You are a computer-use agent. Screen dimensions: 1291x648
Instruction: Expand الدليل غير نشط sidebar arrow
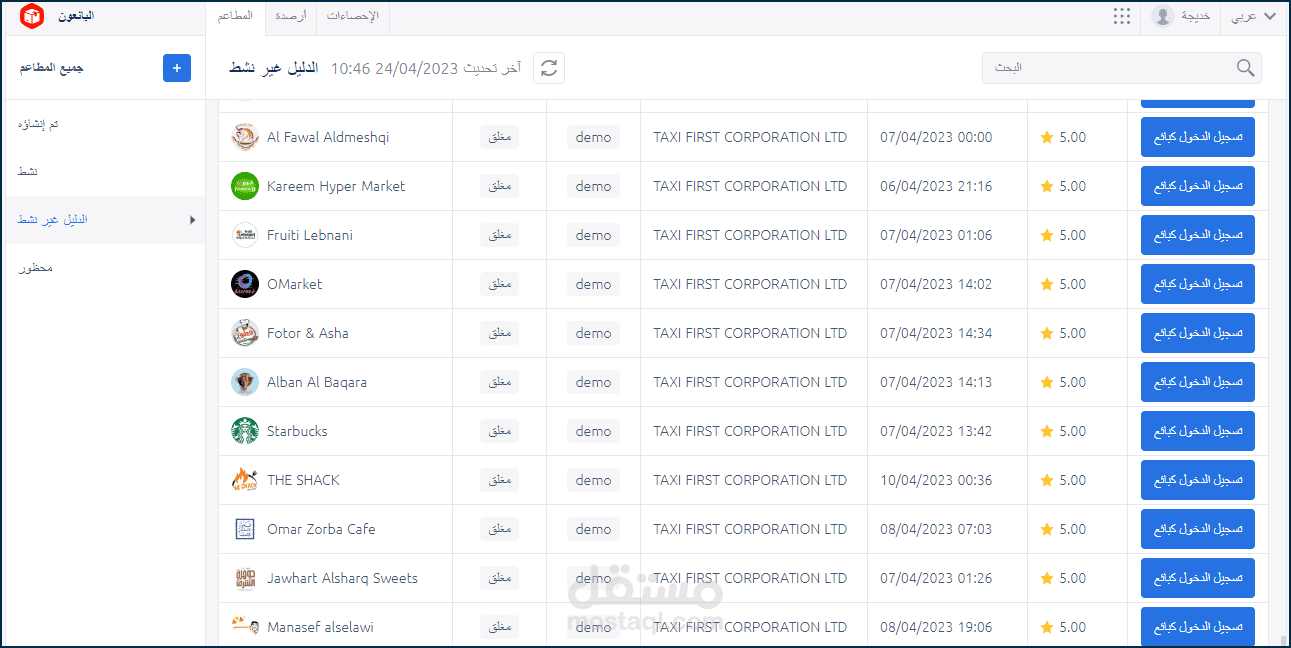coord(192,220)
